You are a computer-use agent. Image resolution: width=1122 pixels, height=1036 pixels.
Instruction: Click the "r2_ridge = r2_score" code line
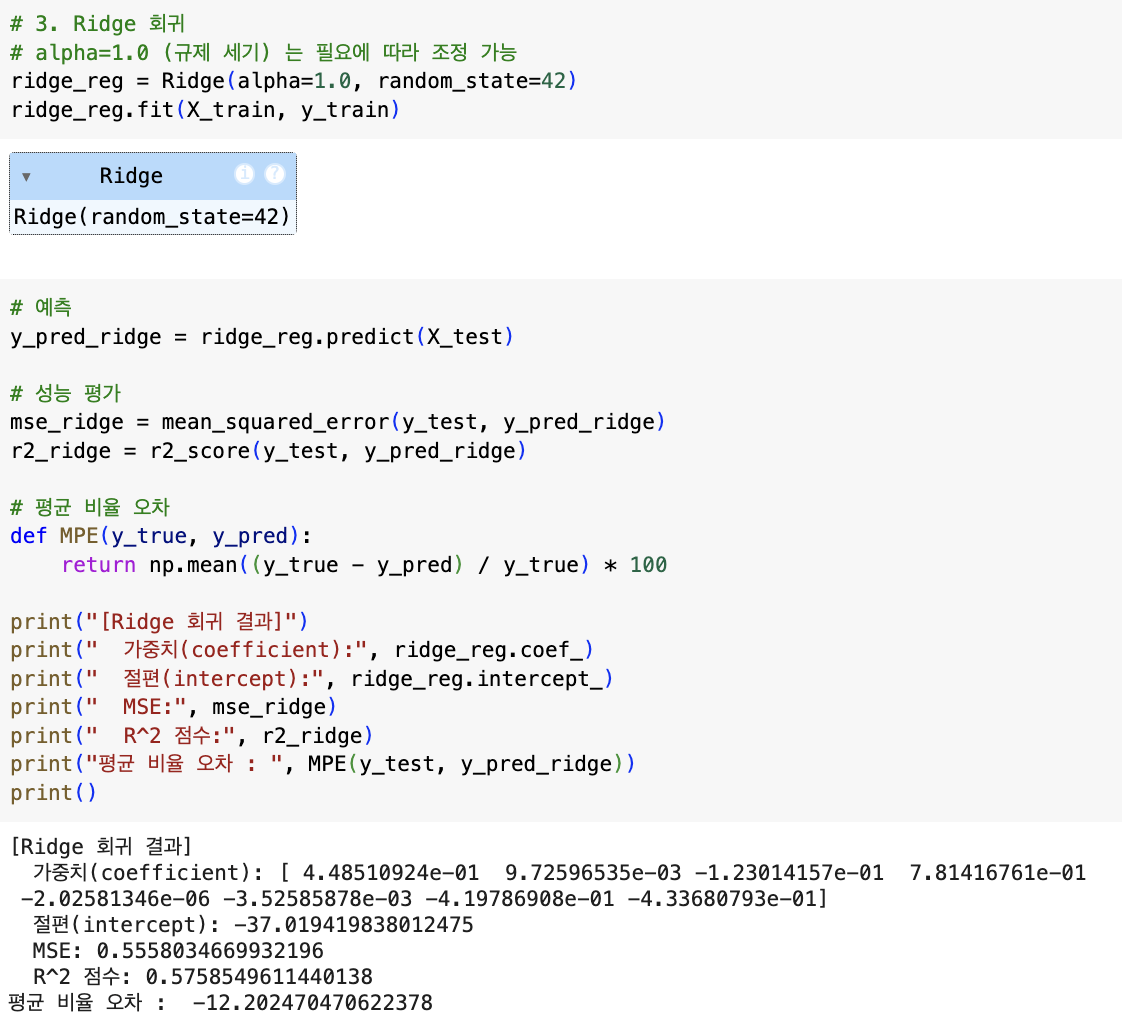[268, 451]
